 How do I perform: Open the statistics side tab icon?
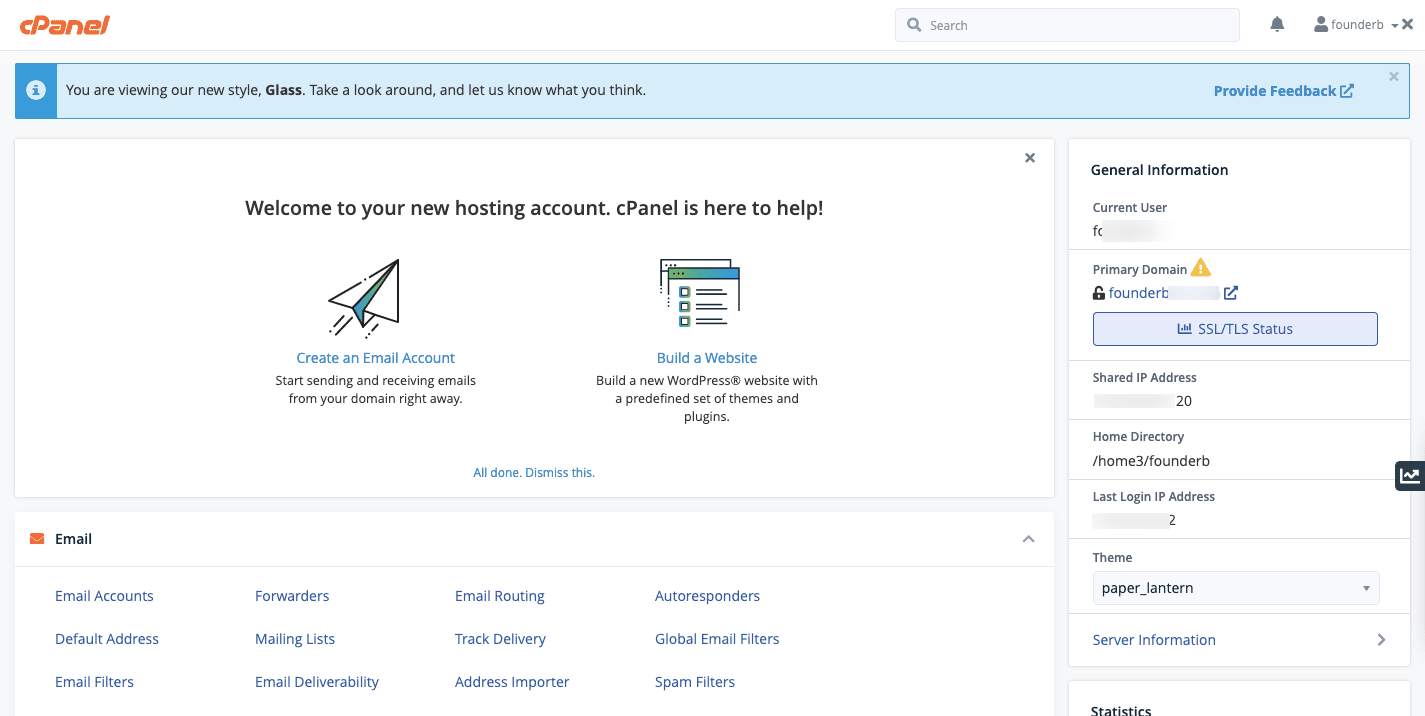pyautogui.click(x=1410, y=476)
